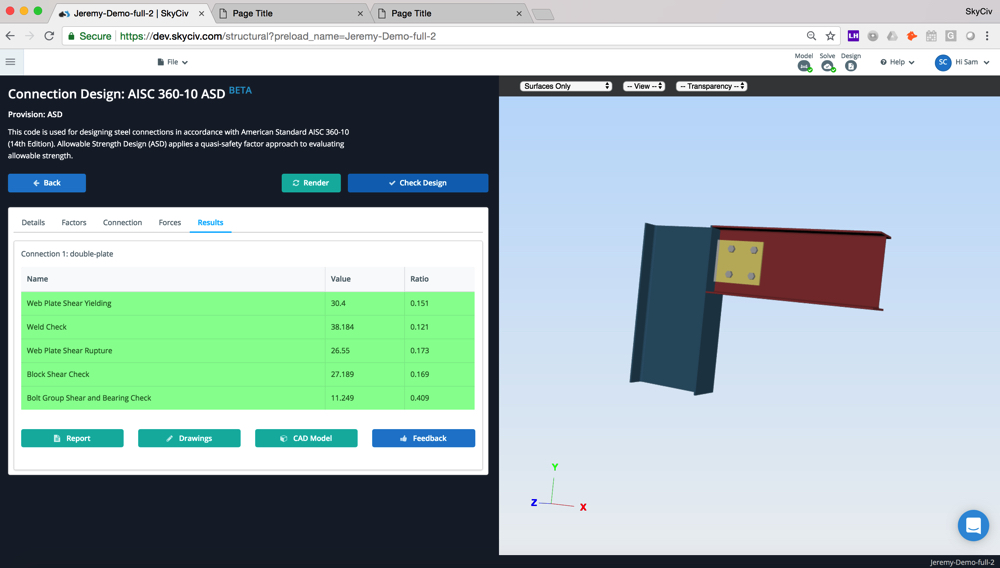Switch to the Factors tab
This screenshot has height=568, width=1000.
[74, 222]
